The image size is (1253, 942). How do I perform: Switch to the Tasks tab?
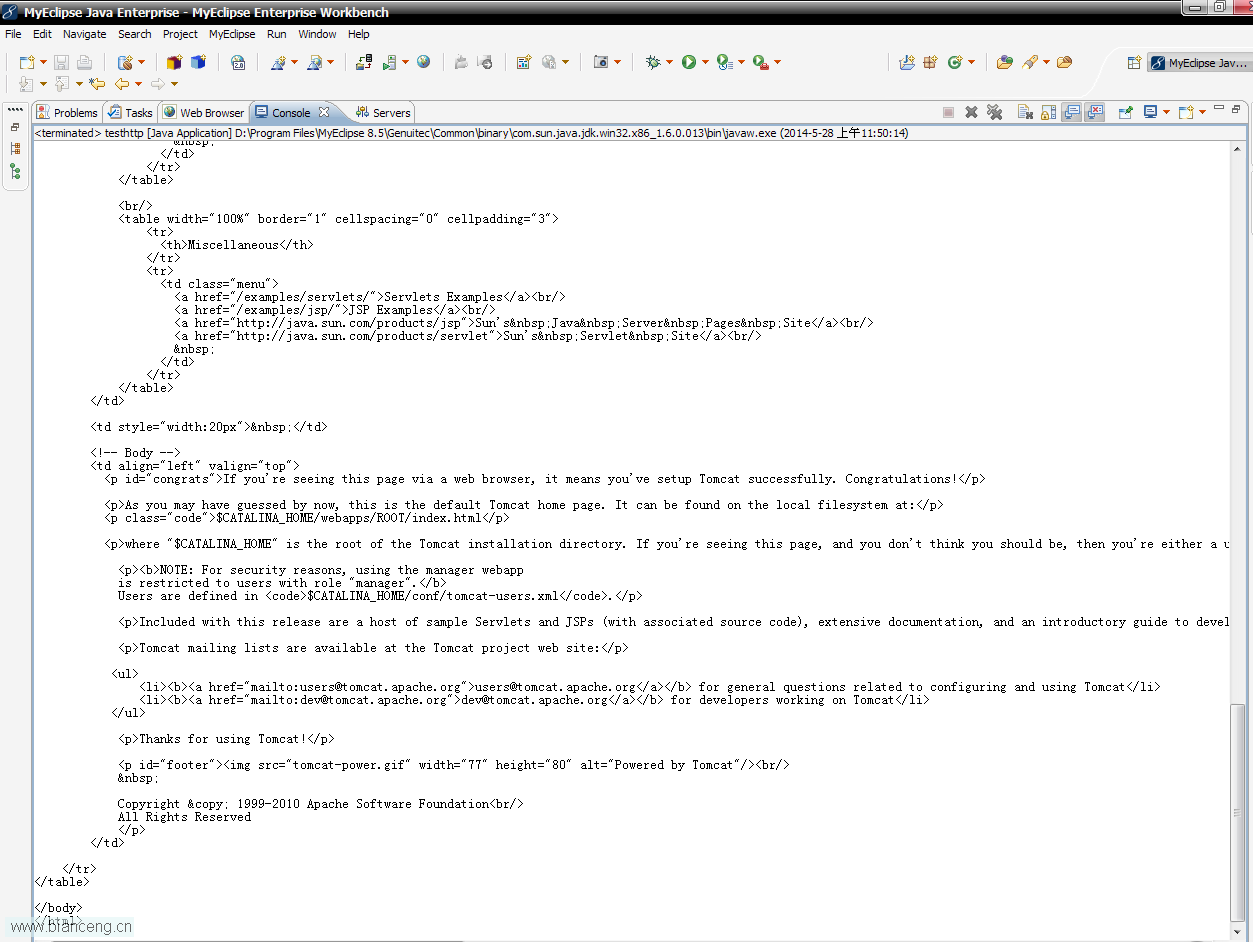(x=131, y=113)
